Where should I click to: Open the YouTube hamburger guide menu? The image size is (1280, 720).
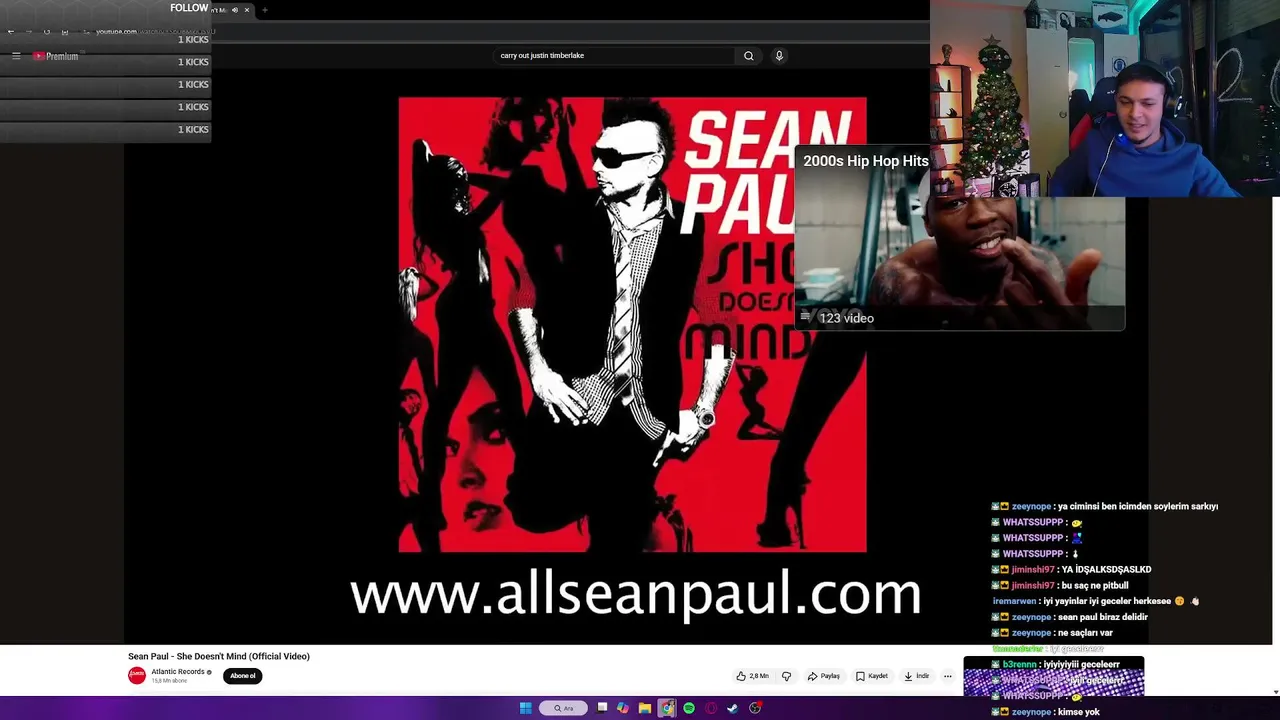(x=16, y=56)
